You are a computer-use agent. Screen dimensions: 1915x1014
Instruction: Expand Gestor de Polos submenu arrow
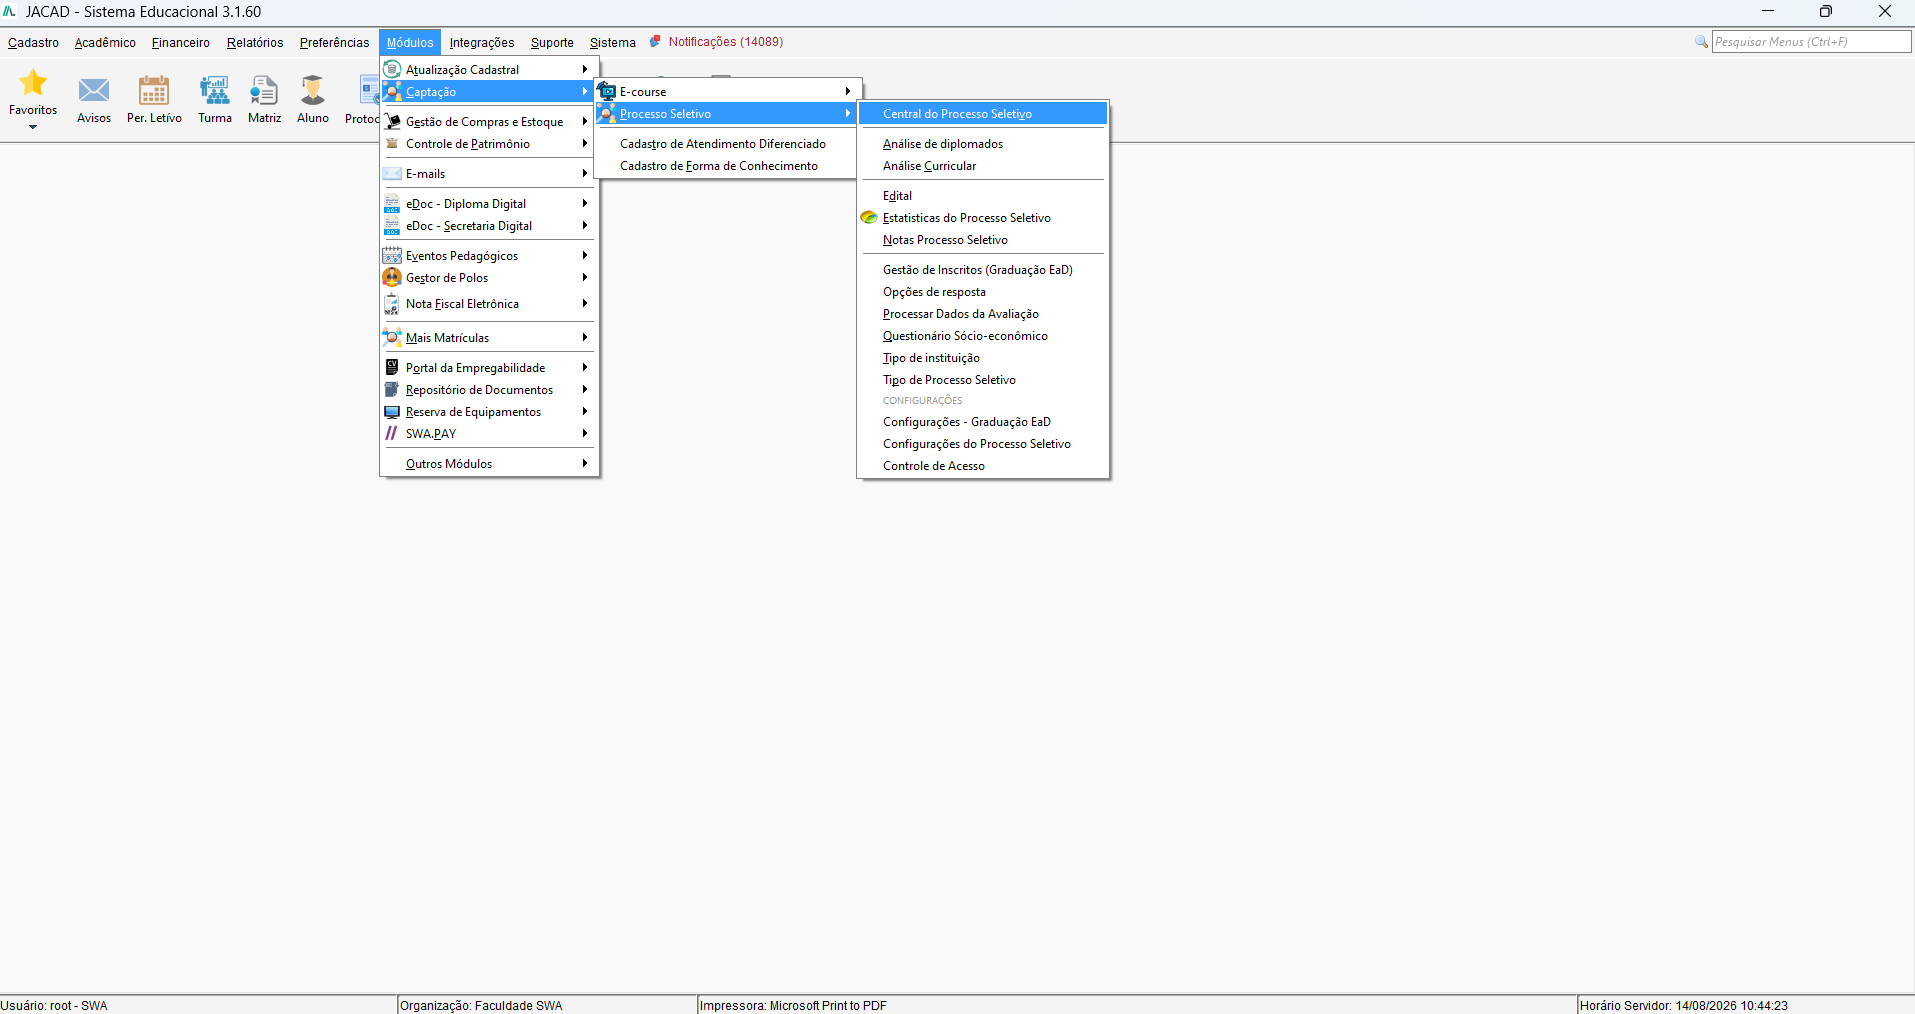pos(584,278)
